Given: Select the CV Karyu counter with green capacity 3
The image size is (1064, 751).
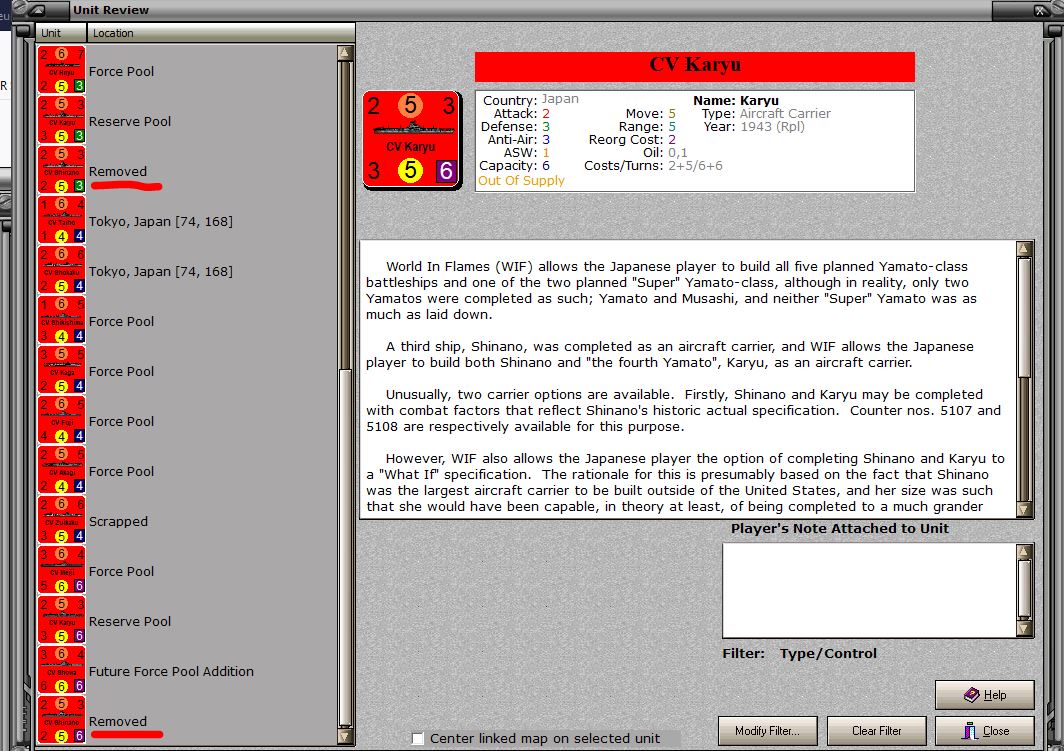Looking at the screenshot, I should [62, 121].
